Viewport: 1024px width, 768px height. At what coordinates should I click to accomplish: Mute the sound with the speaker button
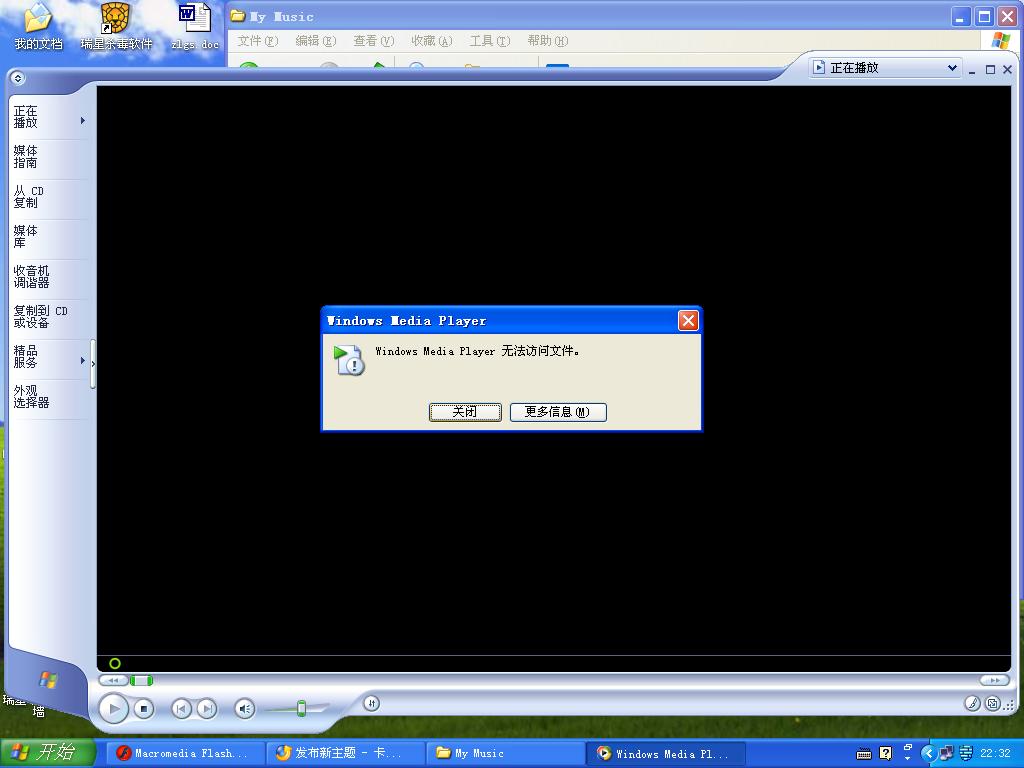click(245, 709)
